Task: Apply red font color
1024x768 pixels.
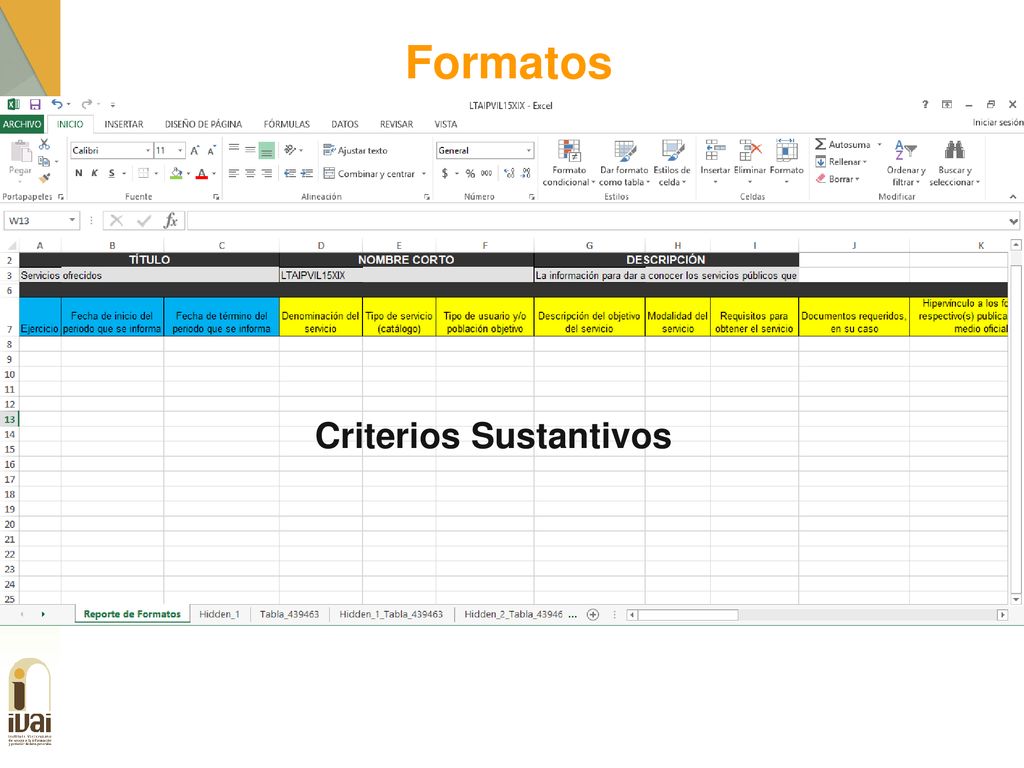Action: click(x=202, y=173)
